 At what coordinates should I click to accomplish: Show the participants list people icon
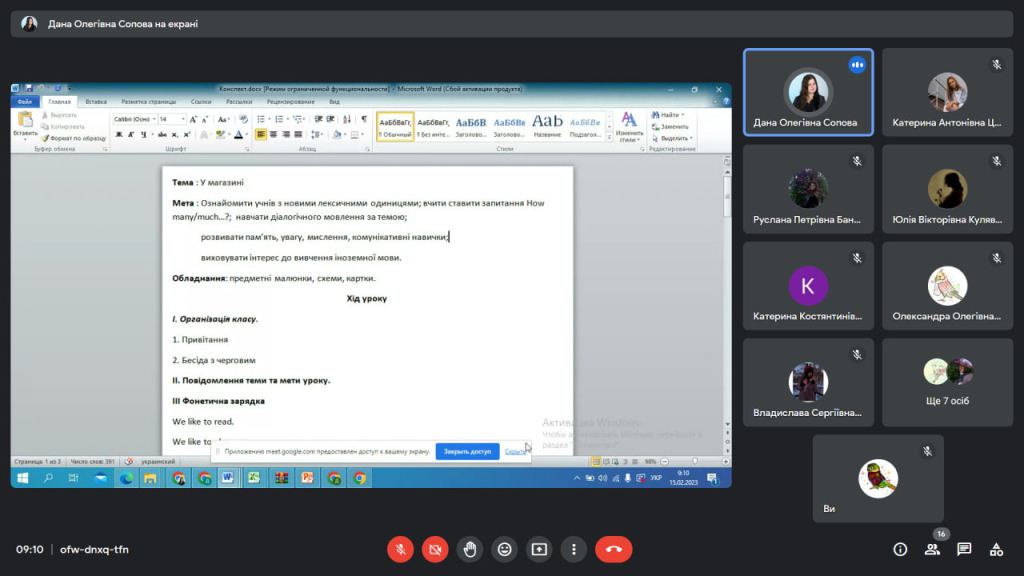click(932, 549)
